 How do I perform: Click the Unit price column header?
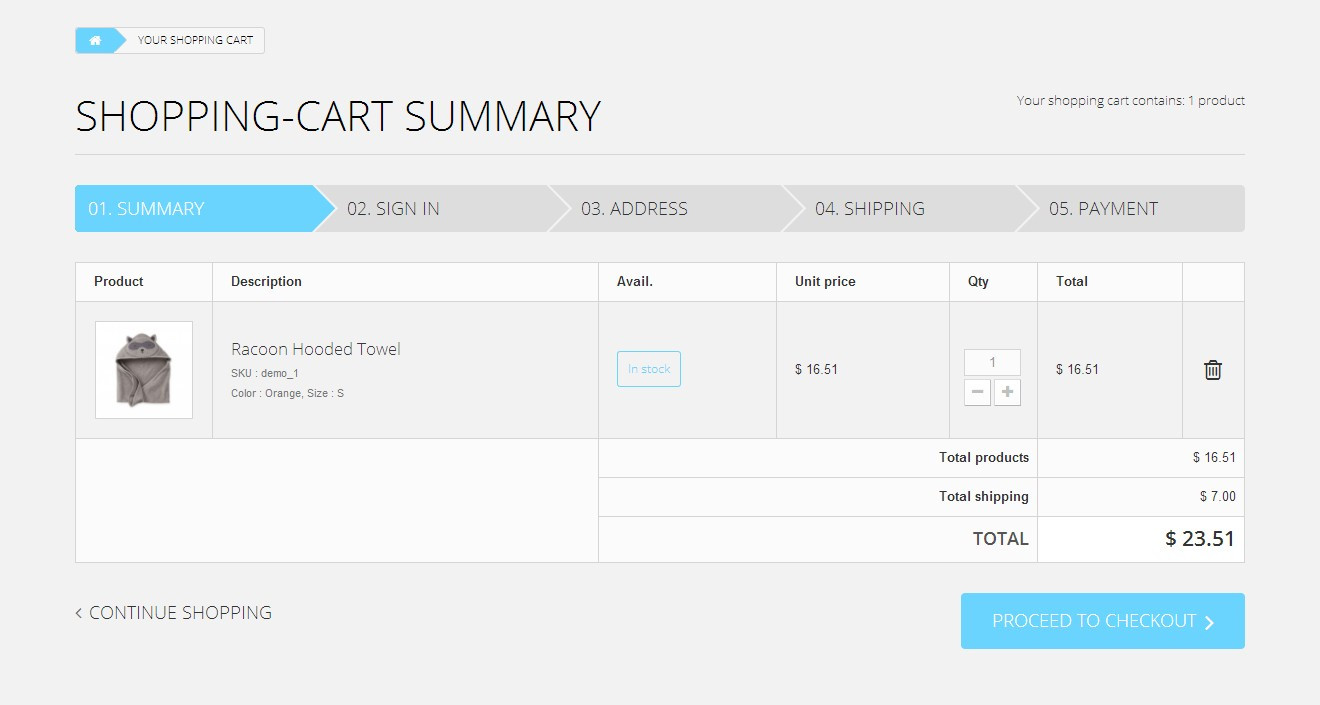click(x=825, y=282)
